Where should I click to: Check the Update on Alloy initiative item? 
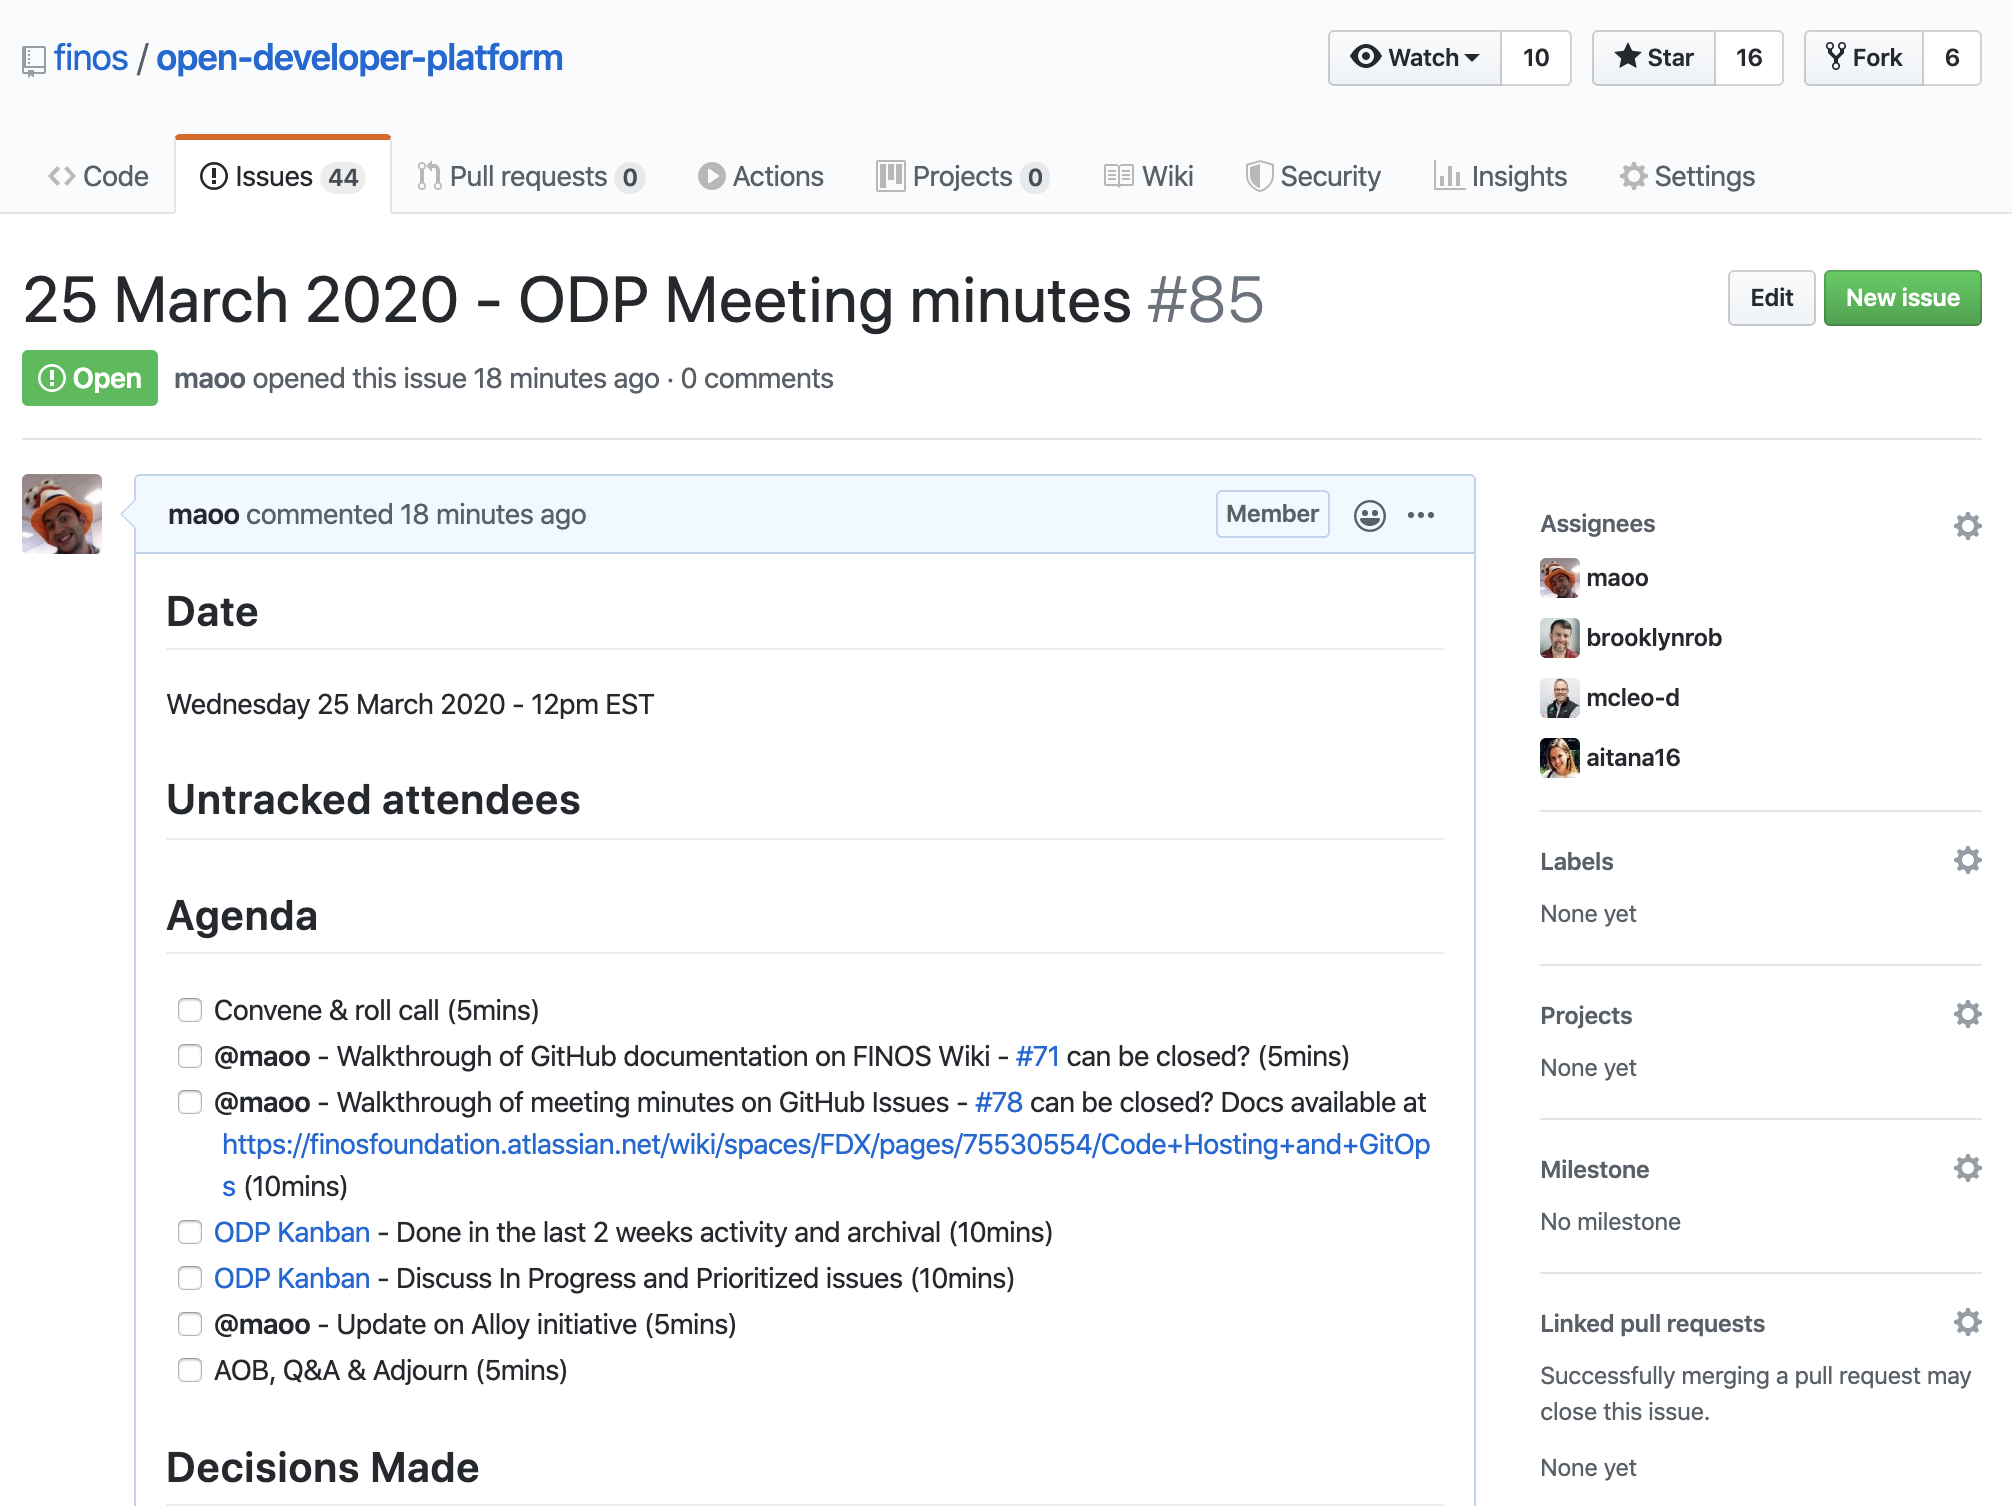pyautogui.click(x=190, y=1324)
